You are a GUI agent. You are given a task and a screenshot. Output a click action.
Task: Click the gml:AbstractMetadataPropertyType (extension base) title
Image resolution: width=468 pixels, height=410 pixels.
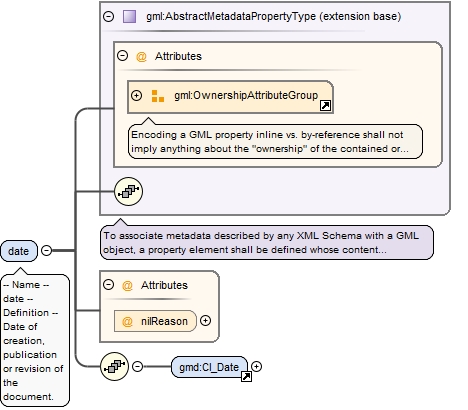[273, 16]
